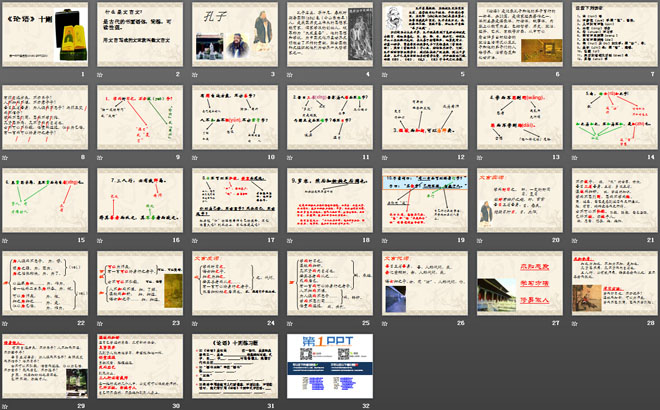Screen dimensions: 660x410
Task: Click the star icon below slide 3
Action: tap(196, 74)
